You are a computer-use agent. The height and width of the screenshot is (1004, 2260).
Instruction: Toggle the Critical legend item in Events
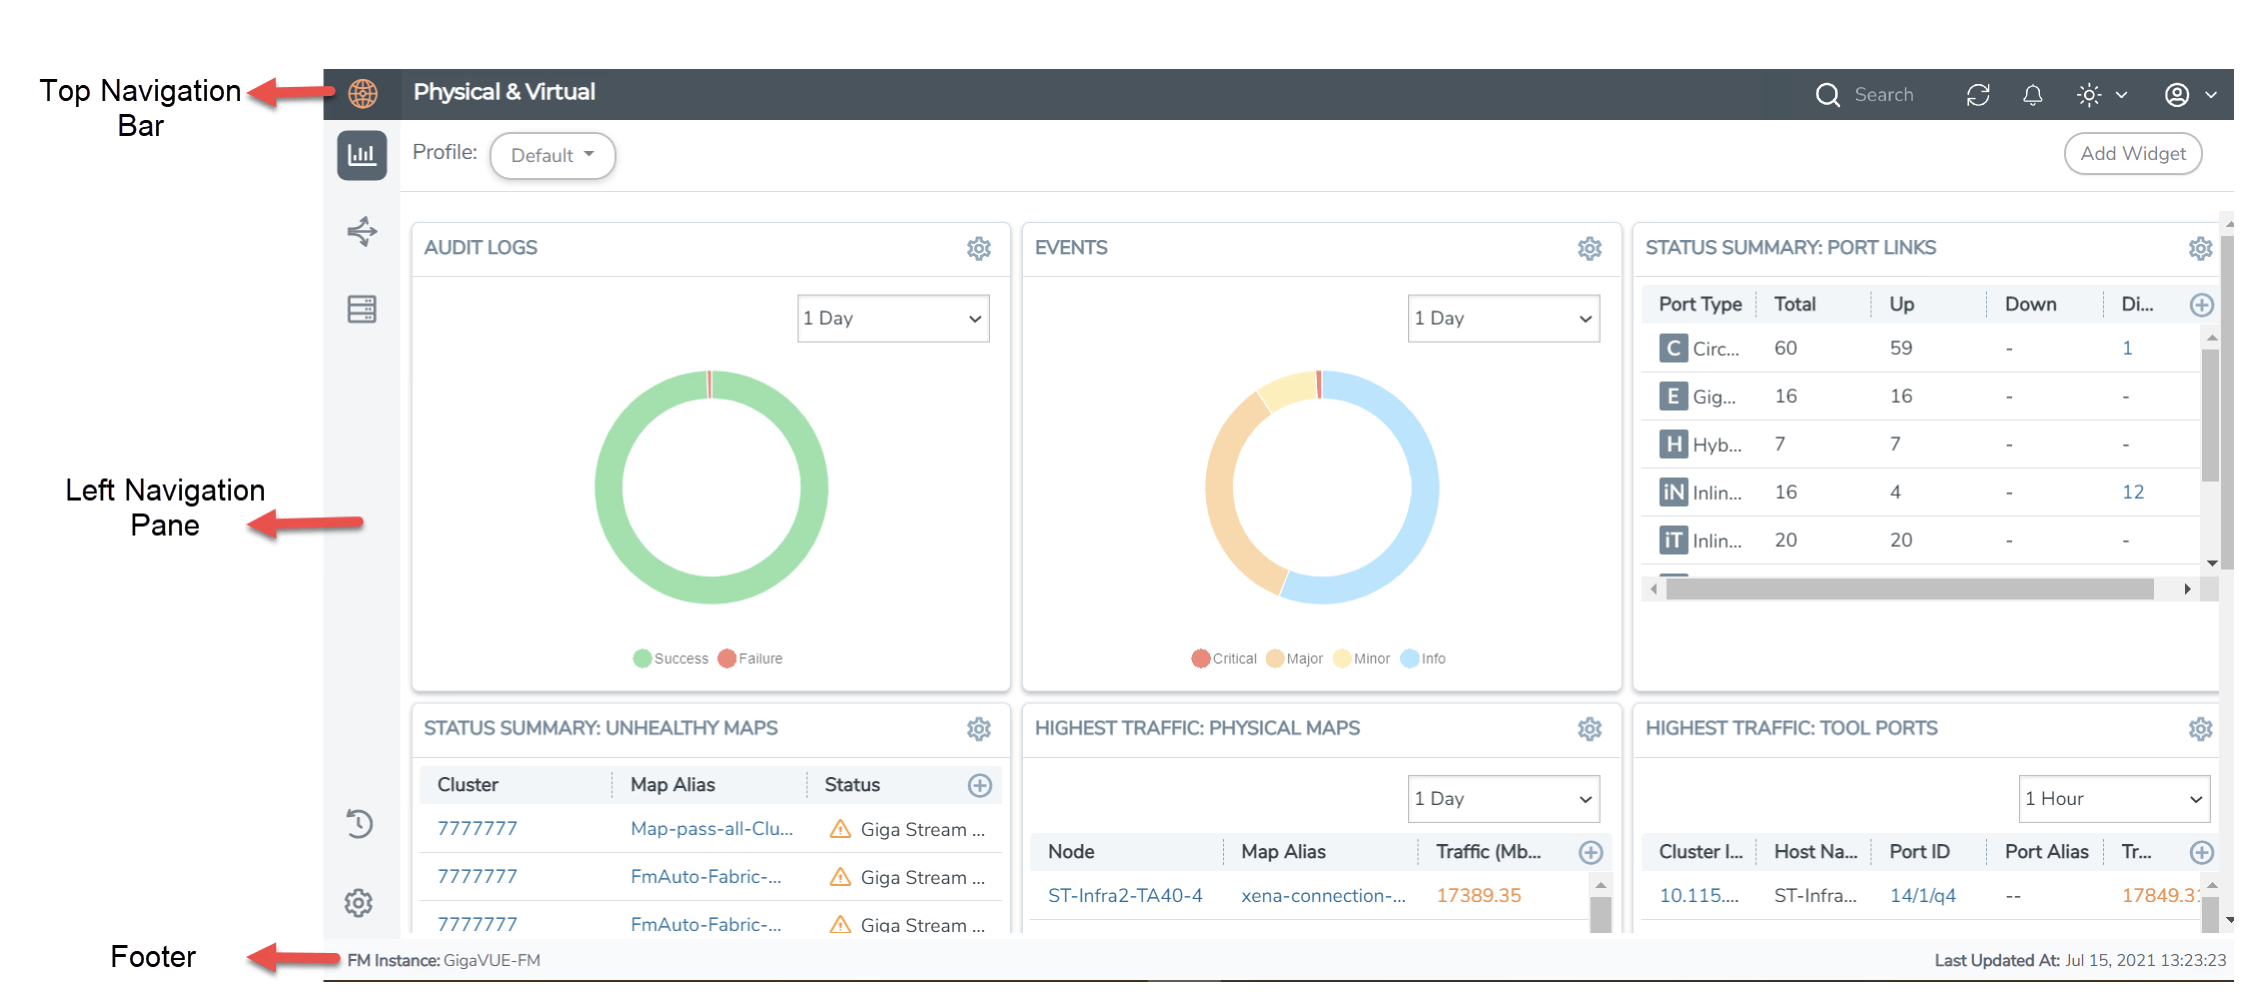(1224, 659)
